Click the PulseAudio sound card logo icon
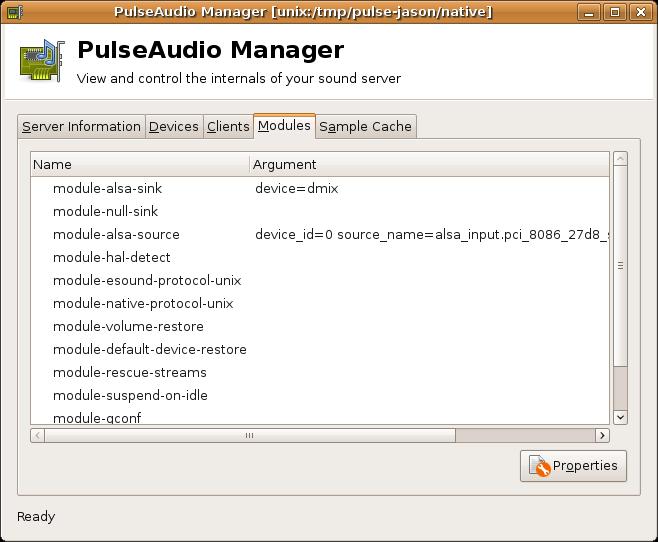 pos(42,61)
